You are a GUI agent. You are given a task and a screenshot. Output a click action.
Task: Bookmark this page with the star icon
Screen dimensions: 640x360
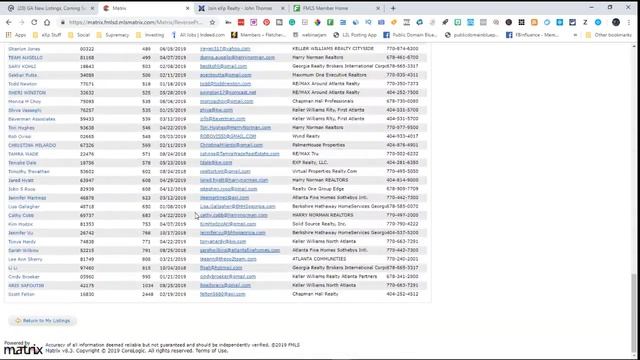pyautogui.click(x=212, y=22)
